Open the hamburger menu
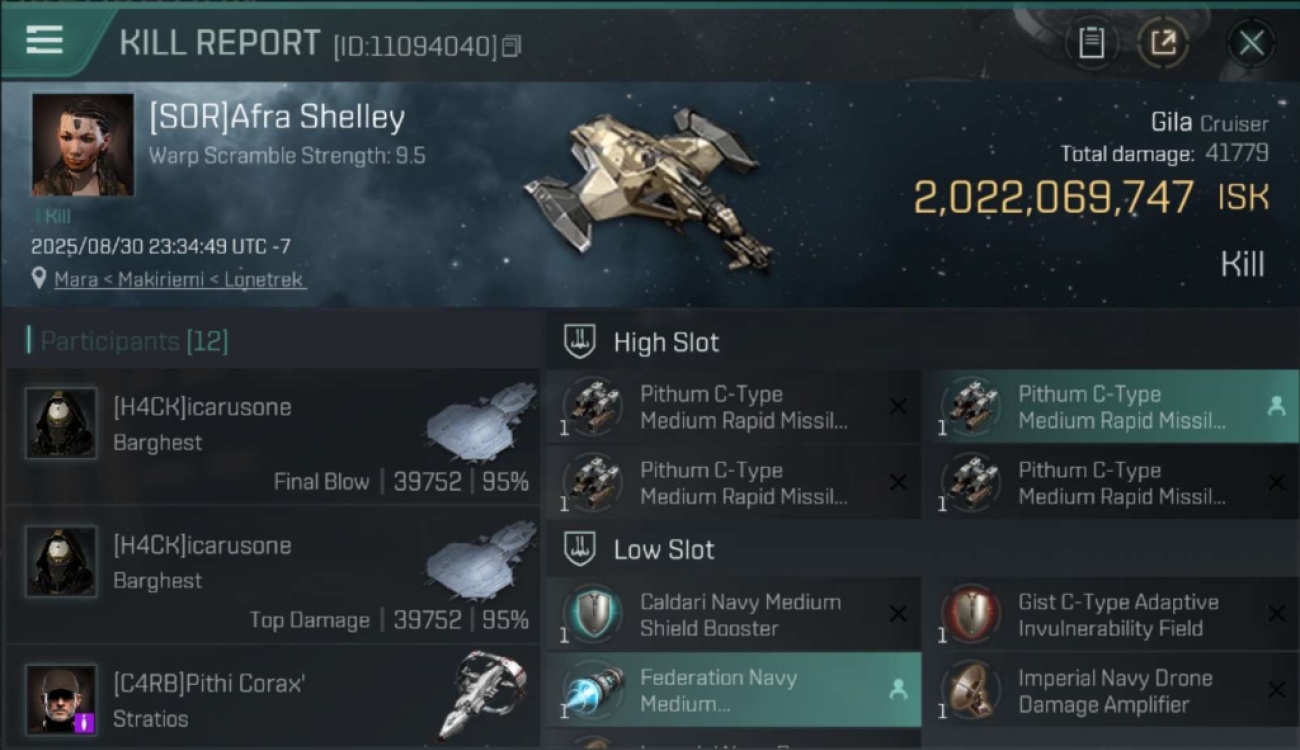Screen dimensions: 1300x750 pyautogui.click(x=44, y=40)
